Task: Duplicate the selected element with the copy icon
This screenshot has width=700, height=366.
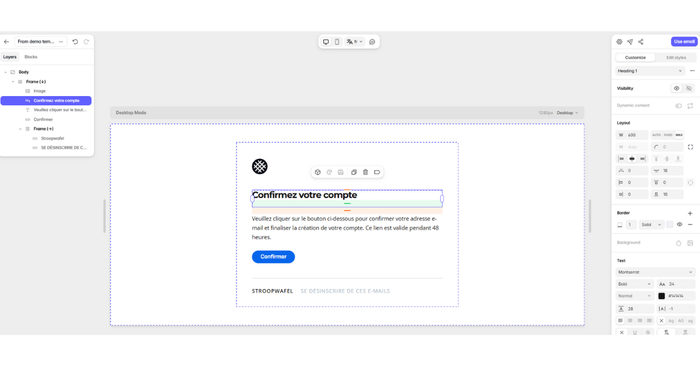Action: point(354,172)
